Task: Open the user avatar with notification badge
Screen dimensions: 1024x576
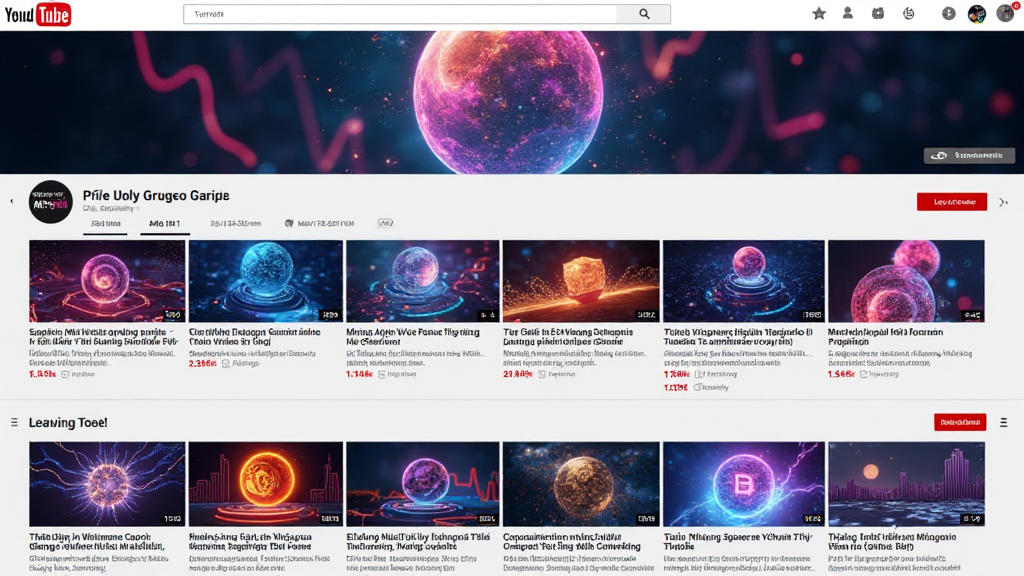Action: (x=1005, y=13)
